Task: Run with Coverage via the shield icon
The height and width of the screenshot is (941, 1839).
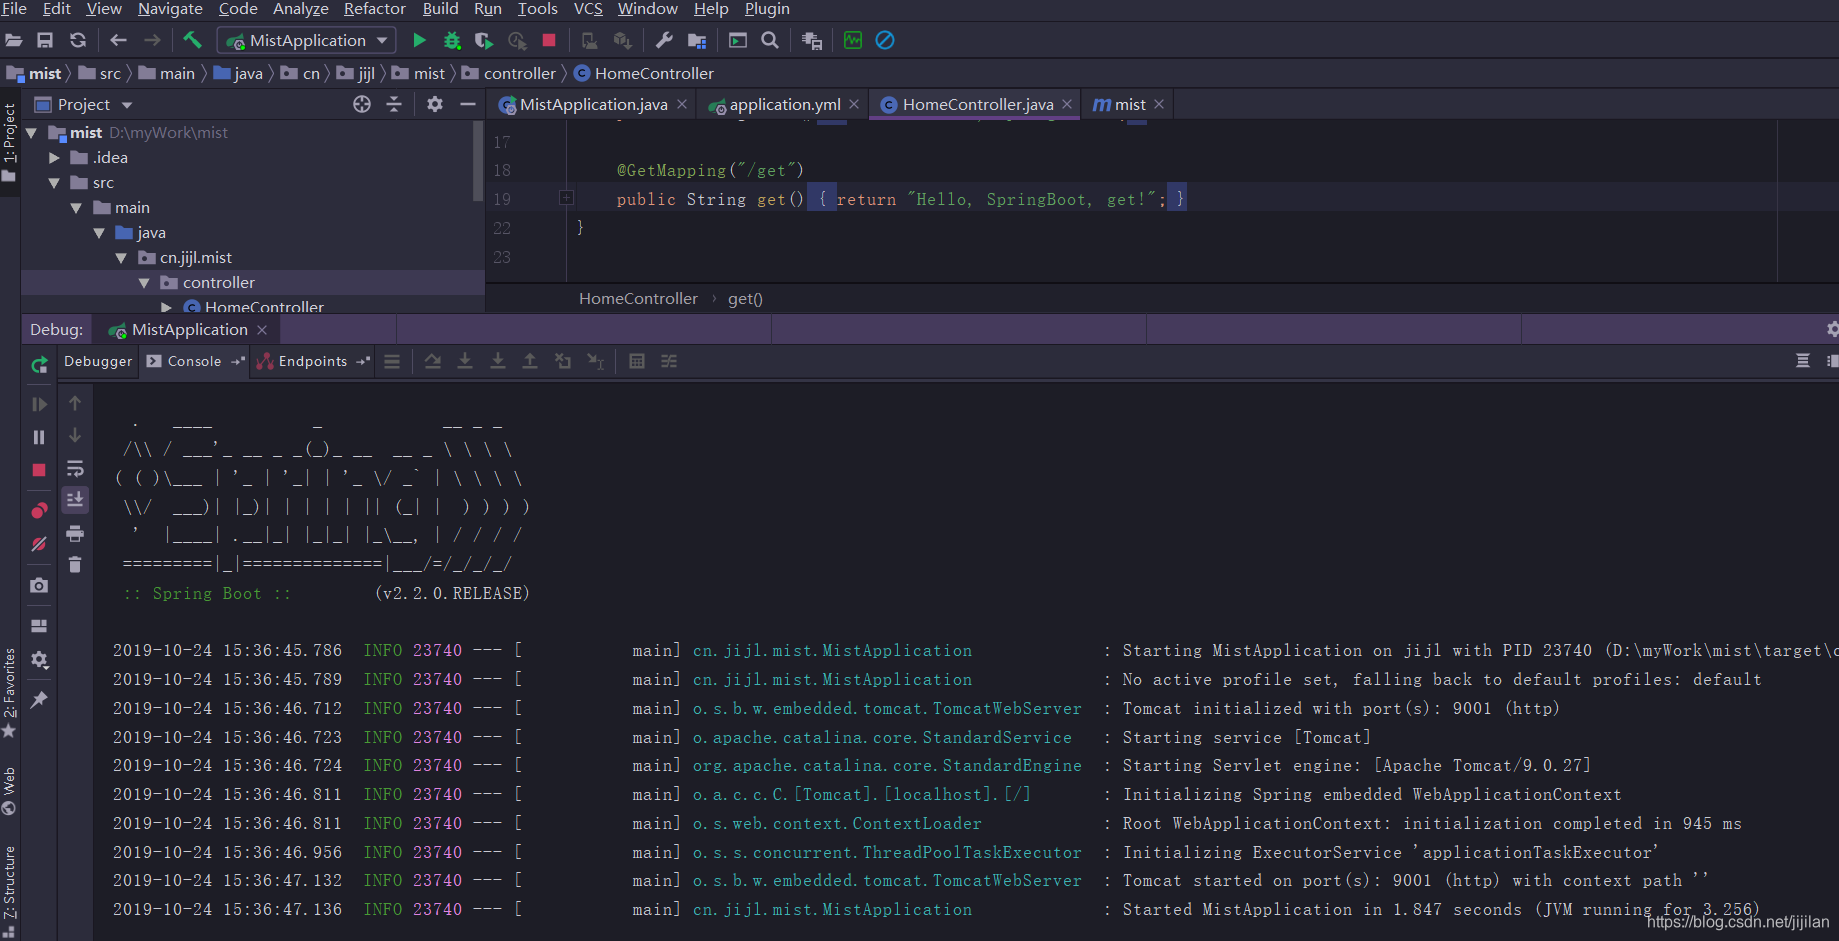Action: [484, 41]
